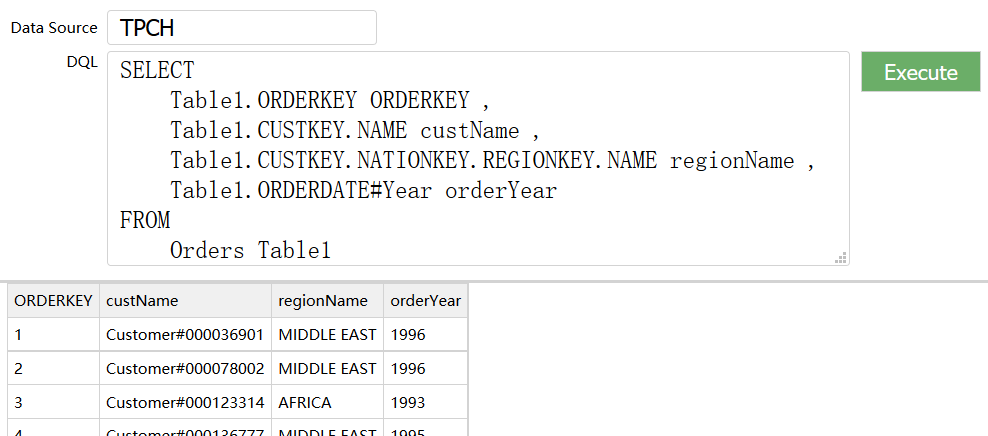Click the green Execute button
This screenshot has width=988, height=436.
pos(920,72)
